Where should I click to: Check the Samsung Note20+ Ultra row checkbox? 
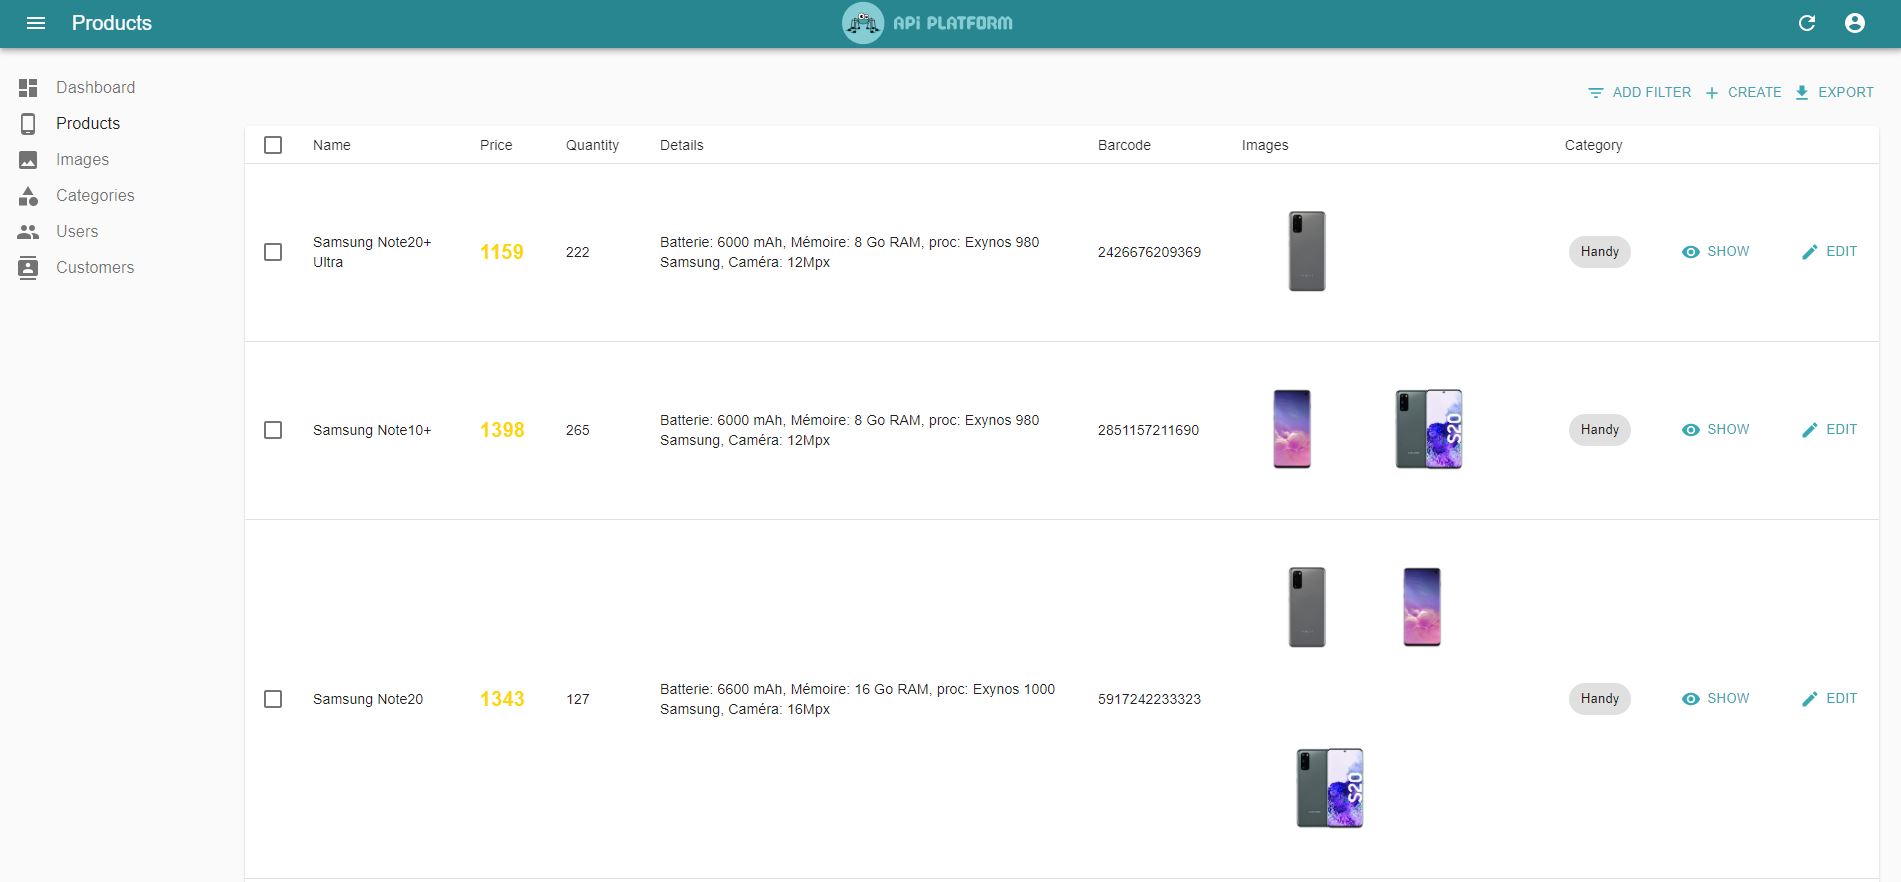click(273, 252)
